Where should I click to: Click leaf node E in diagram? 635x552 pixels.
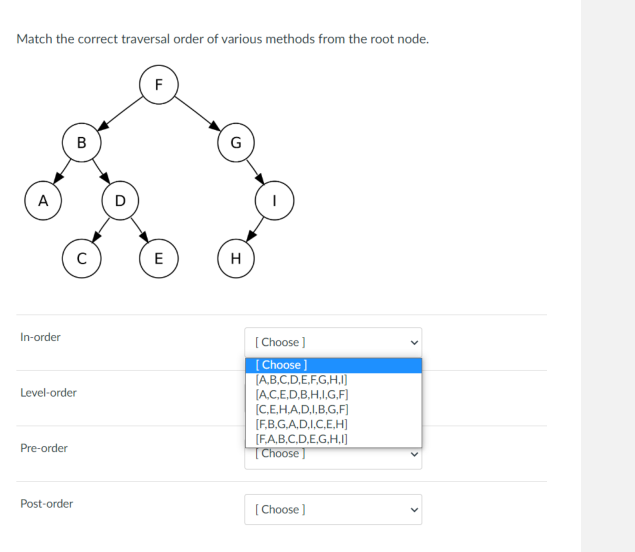pyautogui.click(x=159, y=258)
